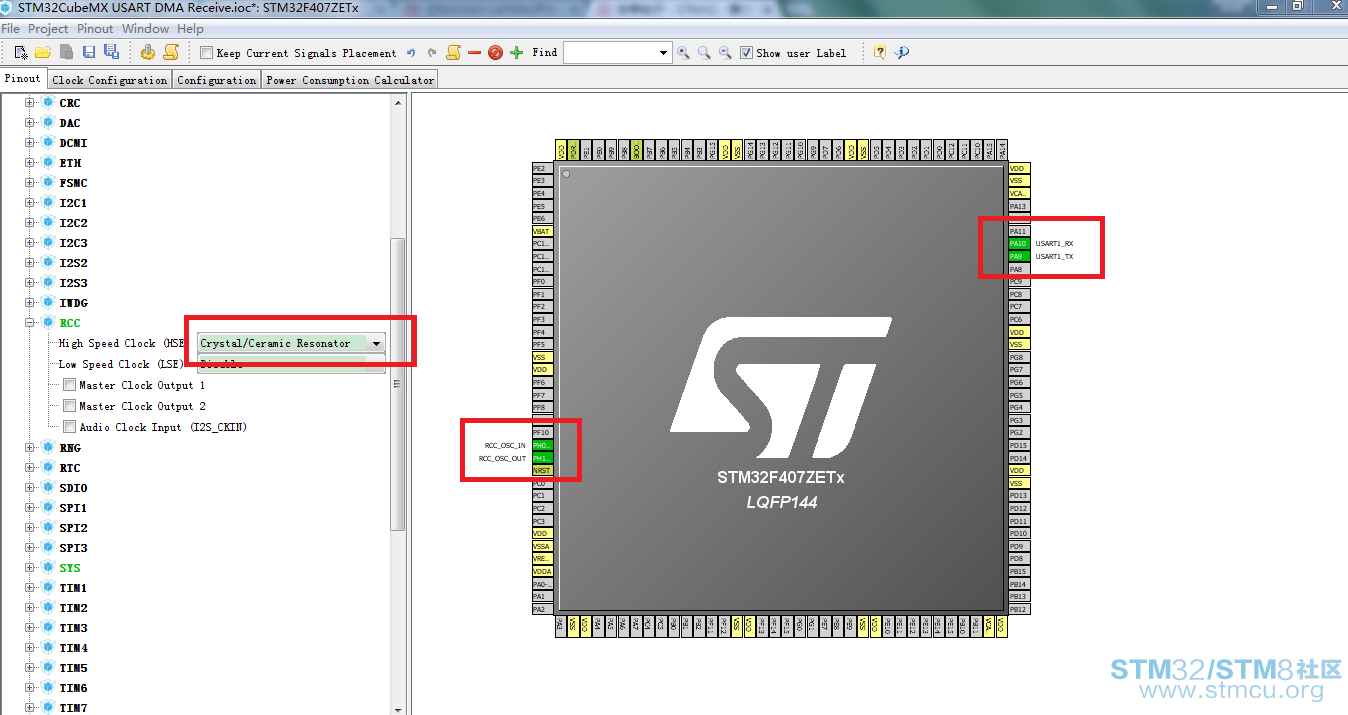Click the Save Project floppy icon
This screenshot has height=715, width=1348.
[x=89, y=52]
